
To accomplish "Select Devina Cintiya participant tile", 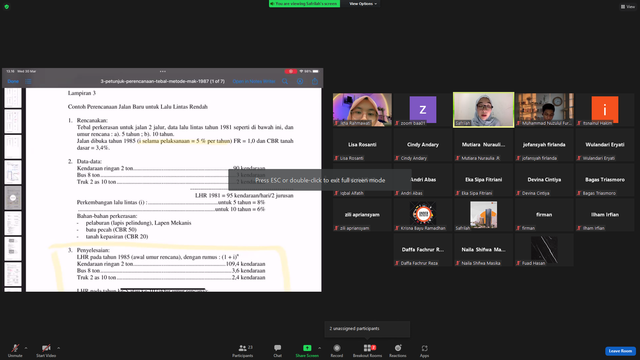I will pyautogui.click(x=544, y=180).
